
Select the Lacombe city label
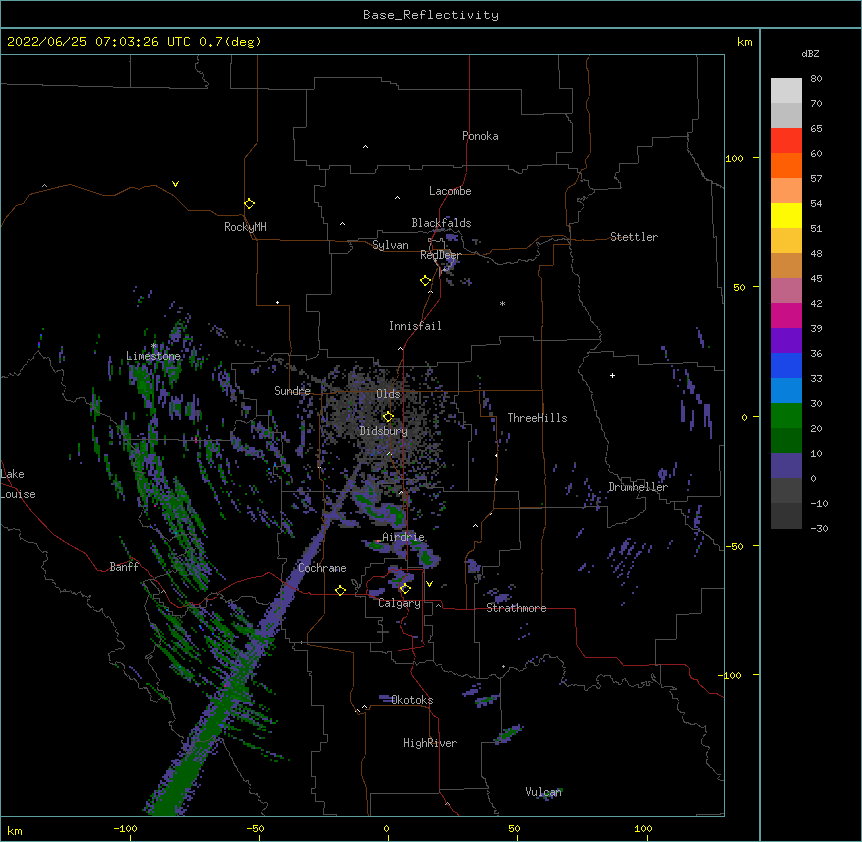click(x=450, y=191)
